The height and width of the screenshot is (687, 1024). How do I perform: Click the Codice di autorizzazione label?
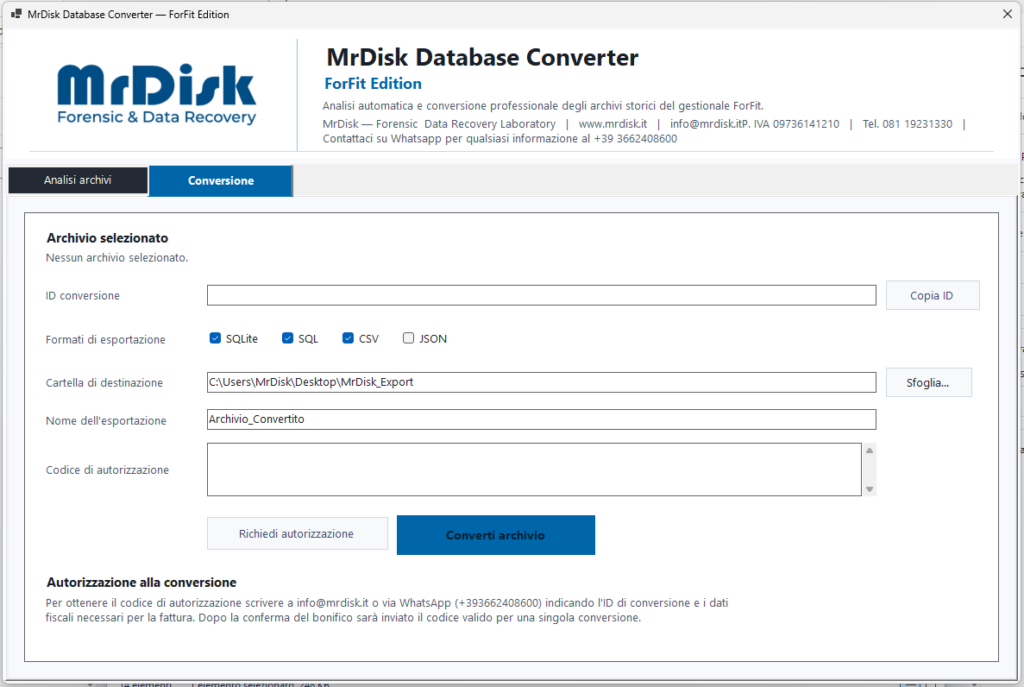pos(107,470)
